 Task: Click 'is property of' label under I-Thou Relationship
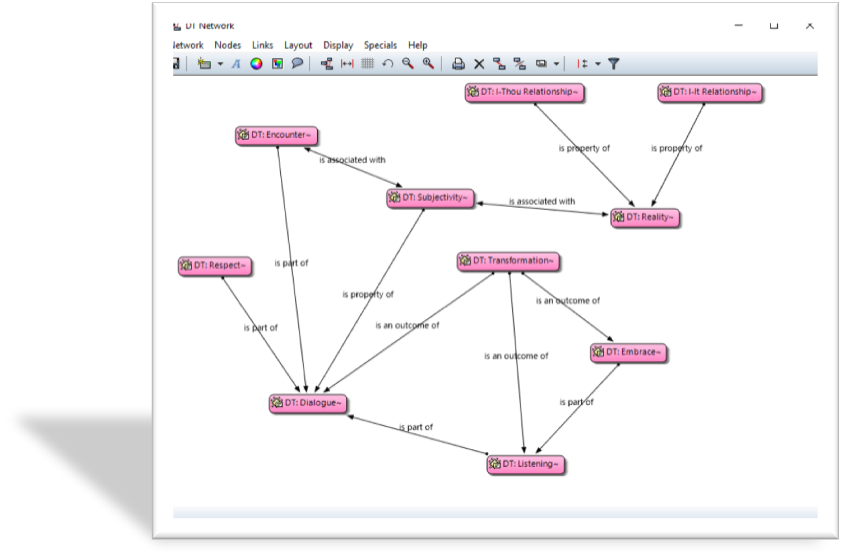[584, 148]
